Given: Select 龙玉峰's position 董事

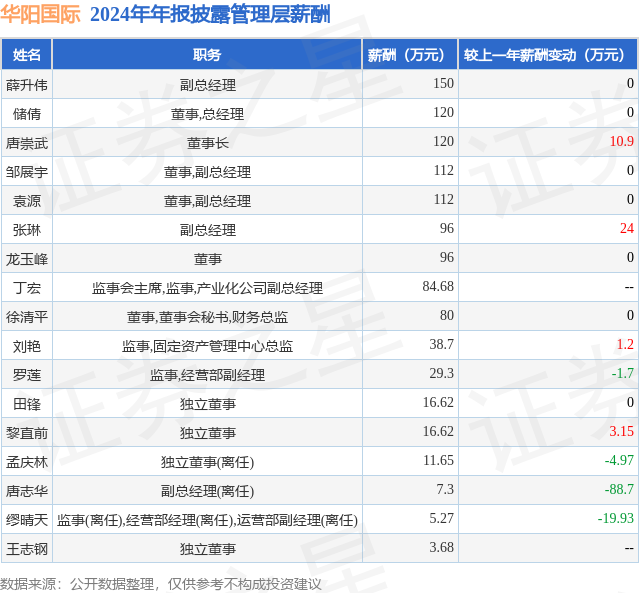Looking at the screenshot, I should [x=208, y=259].
